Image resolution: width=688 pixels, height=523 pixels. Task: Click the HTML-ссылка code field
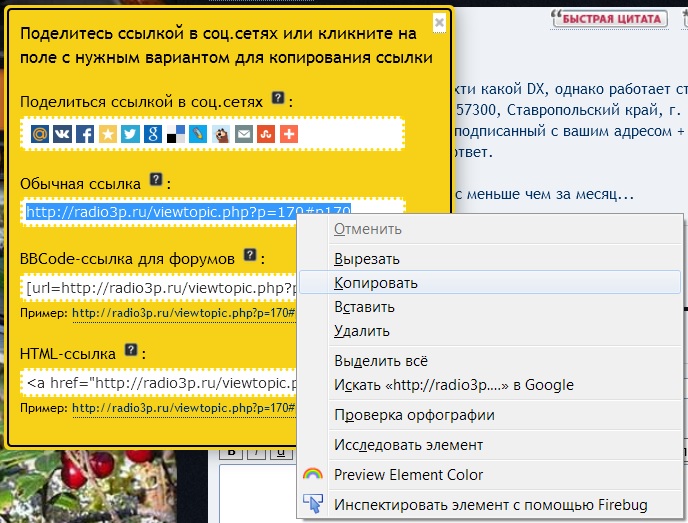pyautogui.click(x=160, y=383)
